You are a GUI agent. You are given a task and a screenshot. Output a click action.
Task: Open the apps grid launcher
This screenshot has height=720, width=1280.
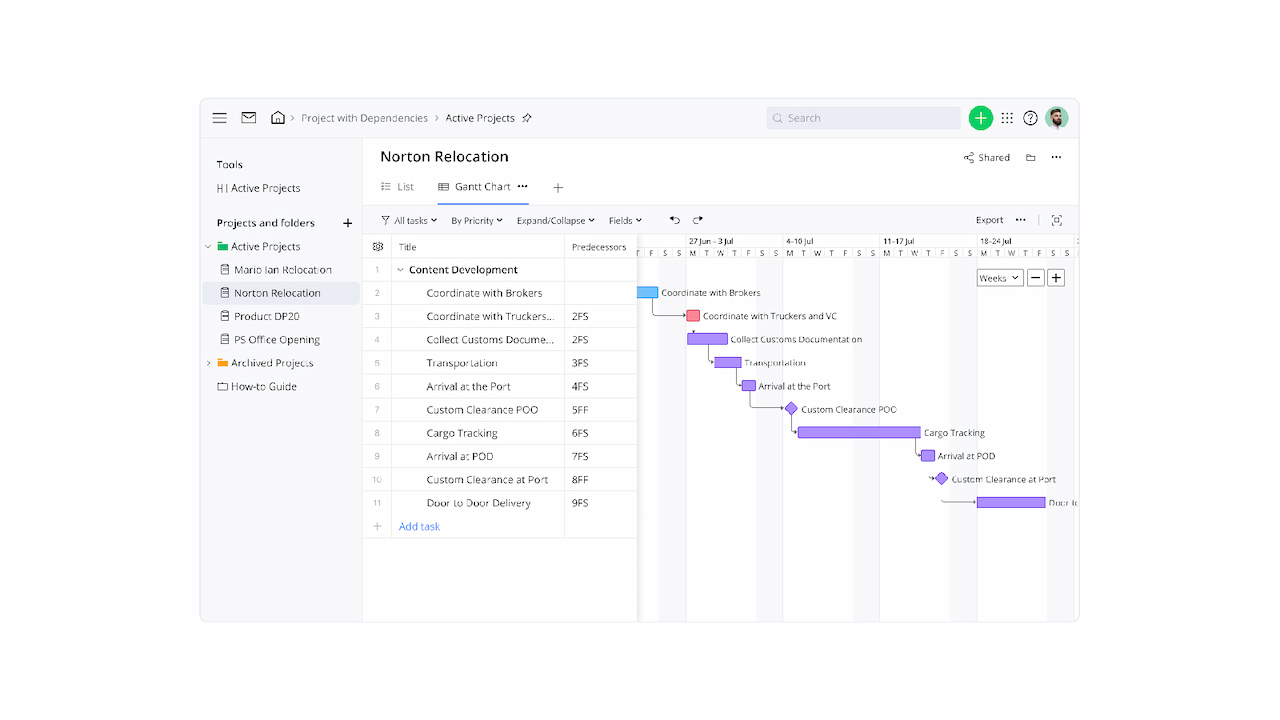pyautogui.click(x=1008, y=117)
